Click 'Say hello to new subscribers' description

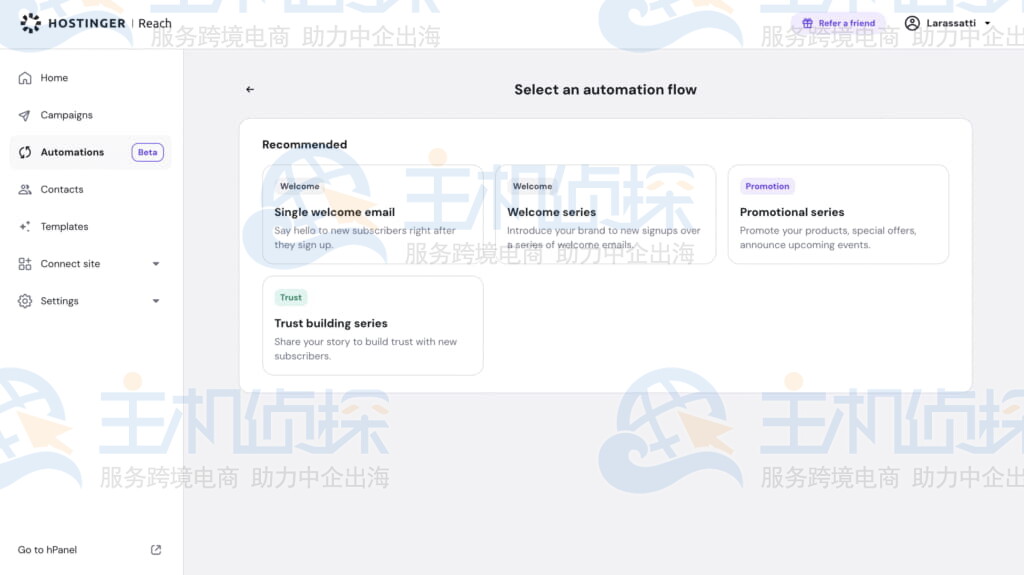point(364,237)
